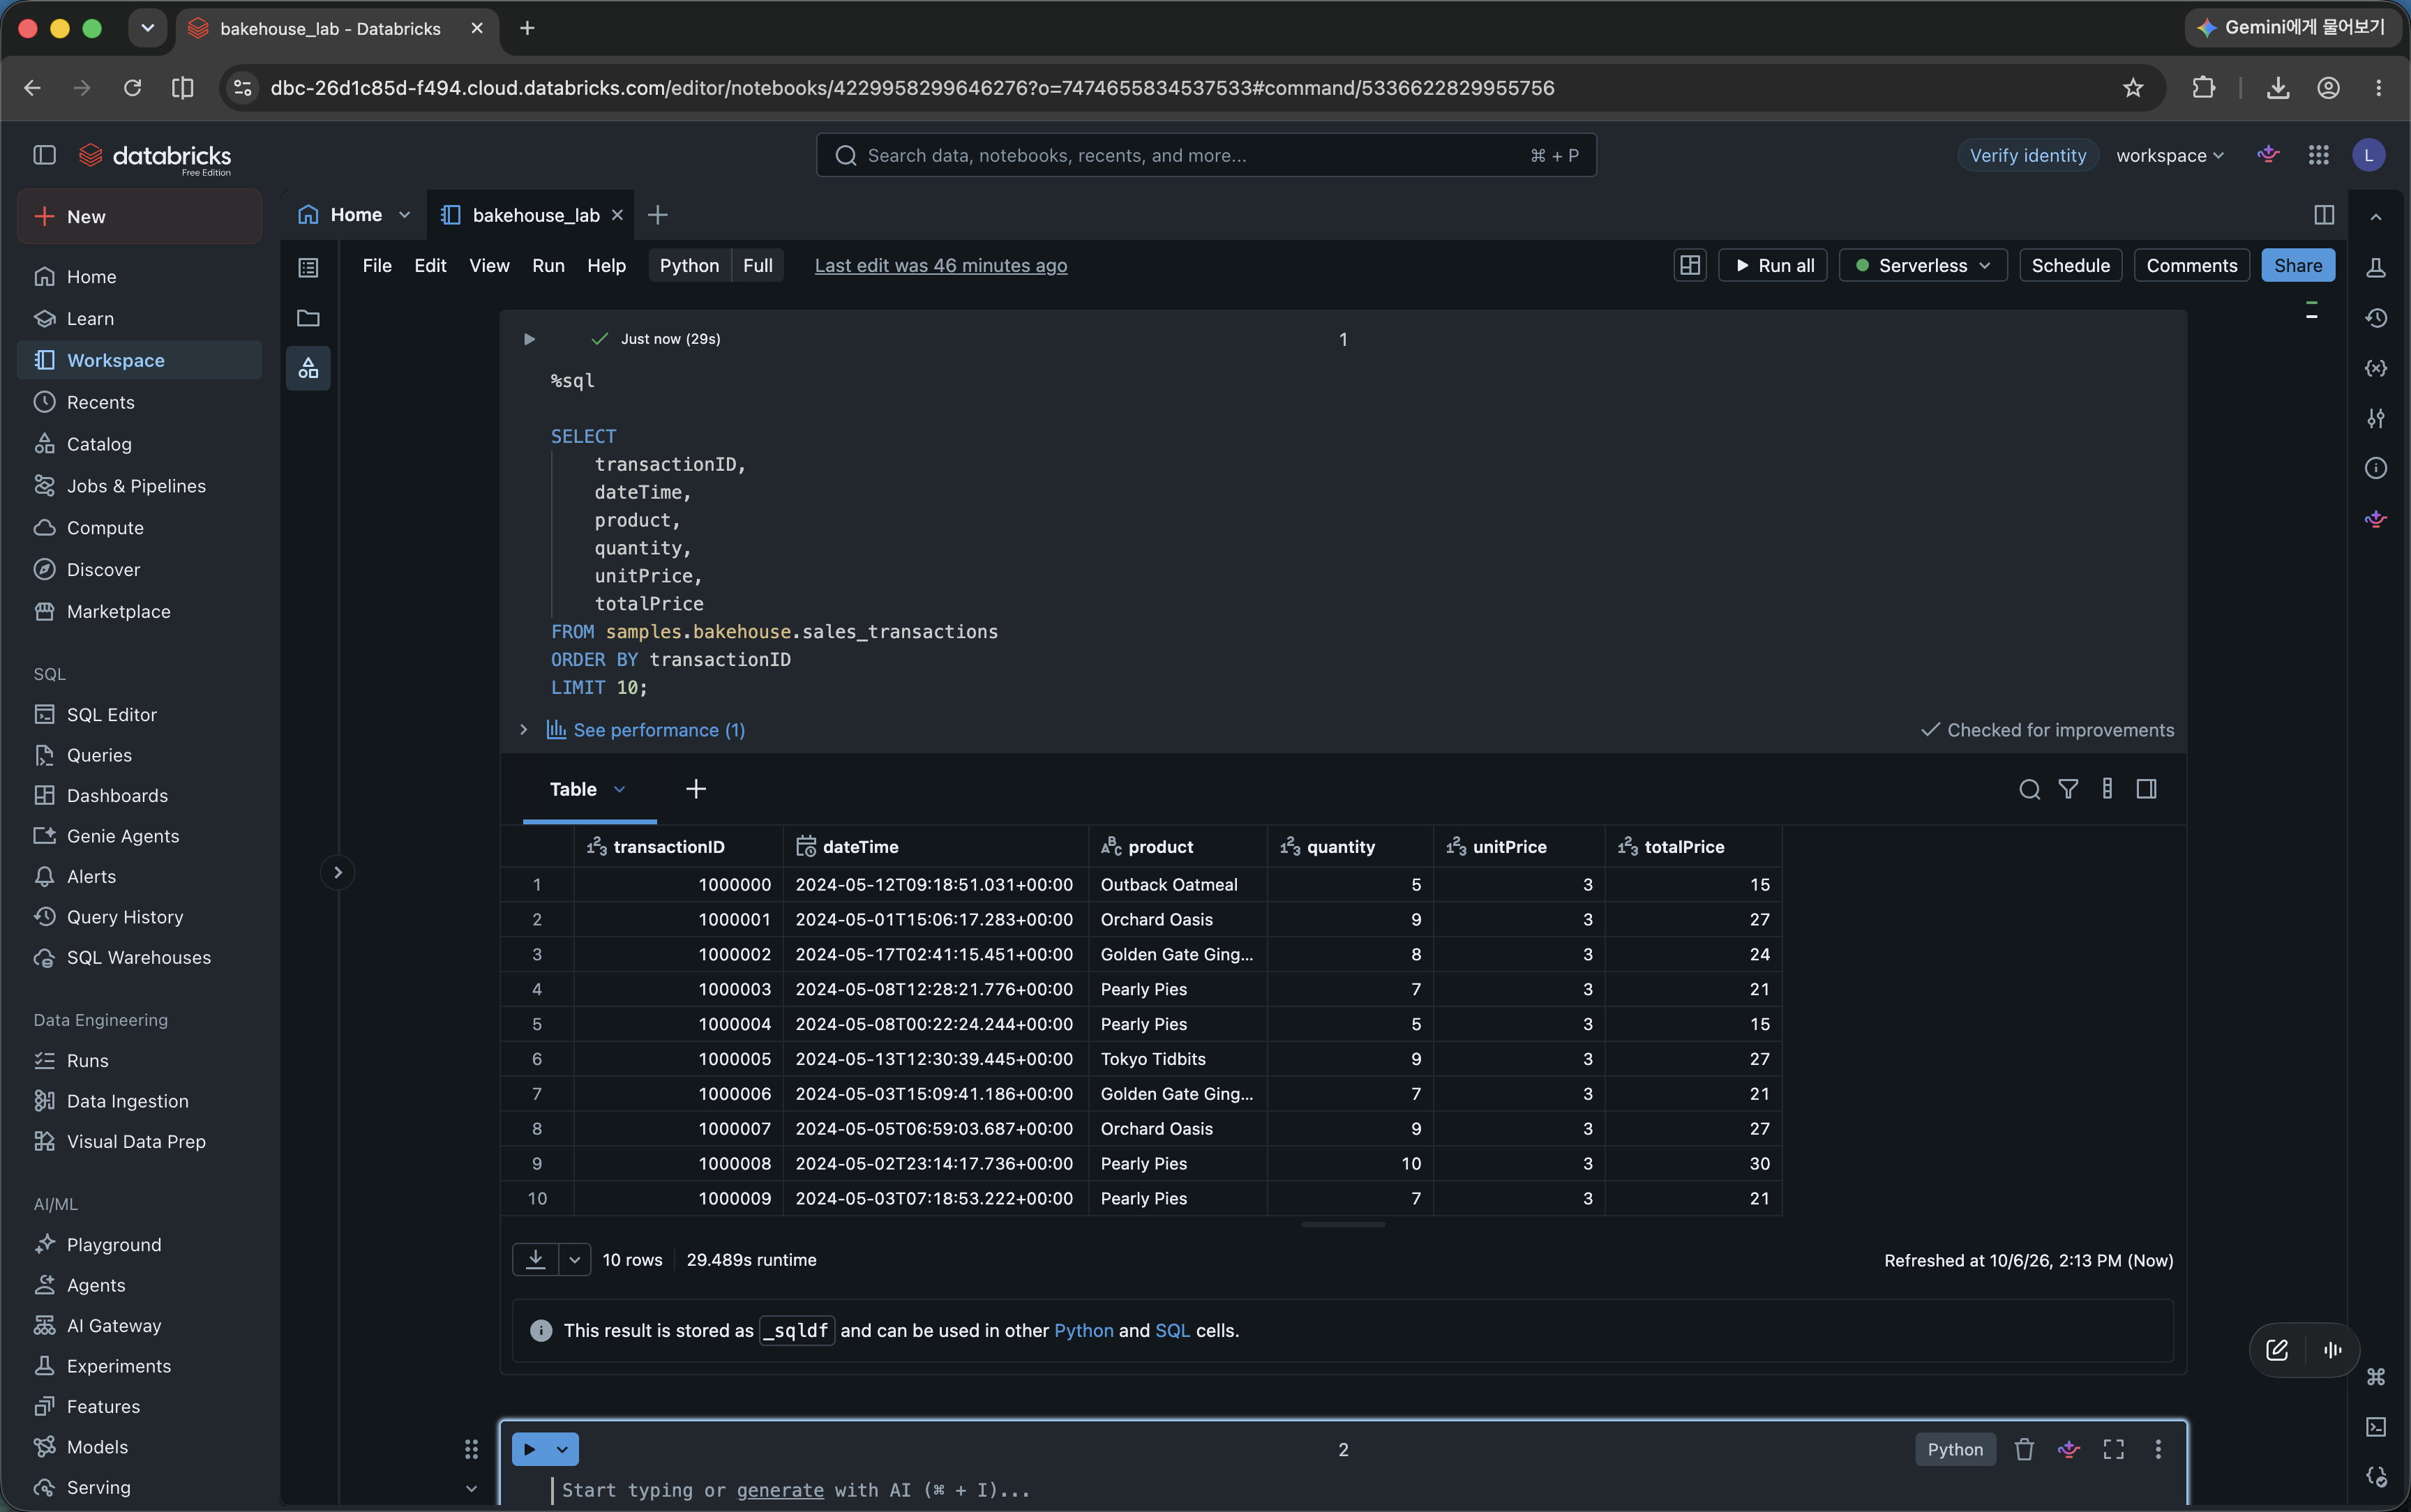2411x1512 pixels.
Task: Open version history icon in right rail
Action: click(2376, 318)
